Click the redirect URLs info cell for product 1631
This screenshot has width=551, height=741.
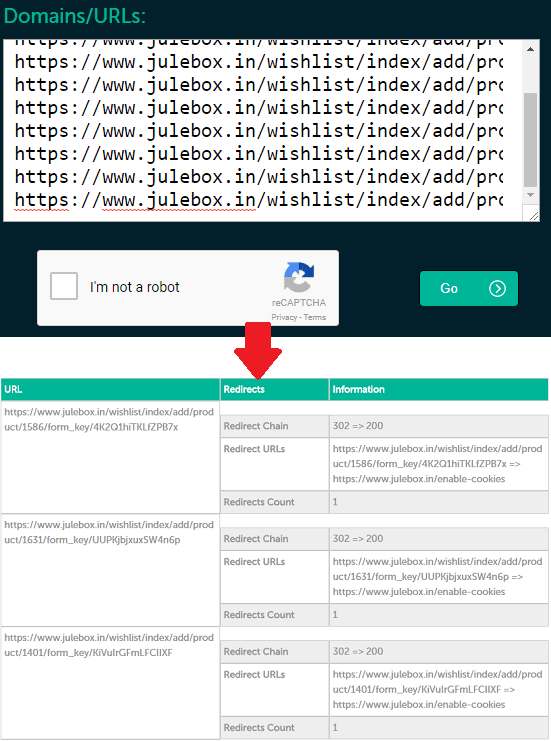pos(439,577)
